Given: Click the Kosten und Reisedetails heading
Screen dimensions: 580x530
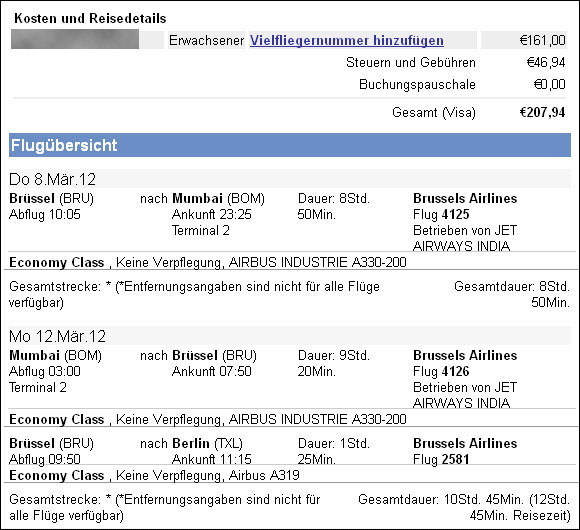Looking at the screenshot, I should tap(90, 18).
